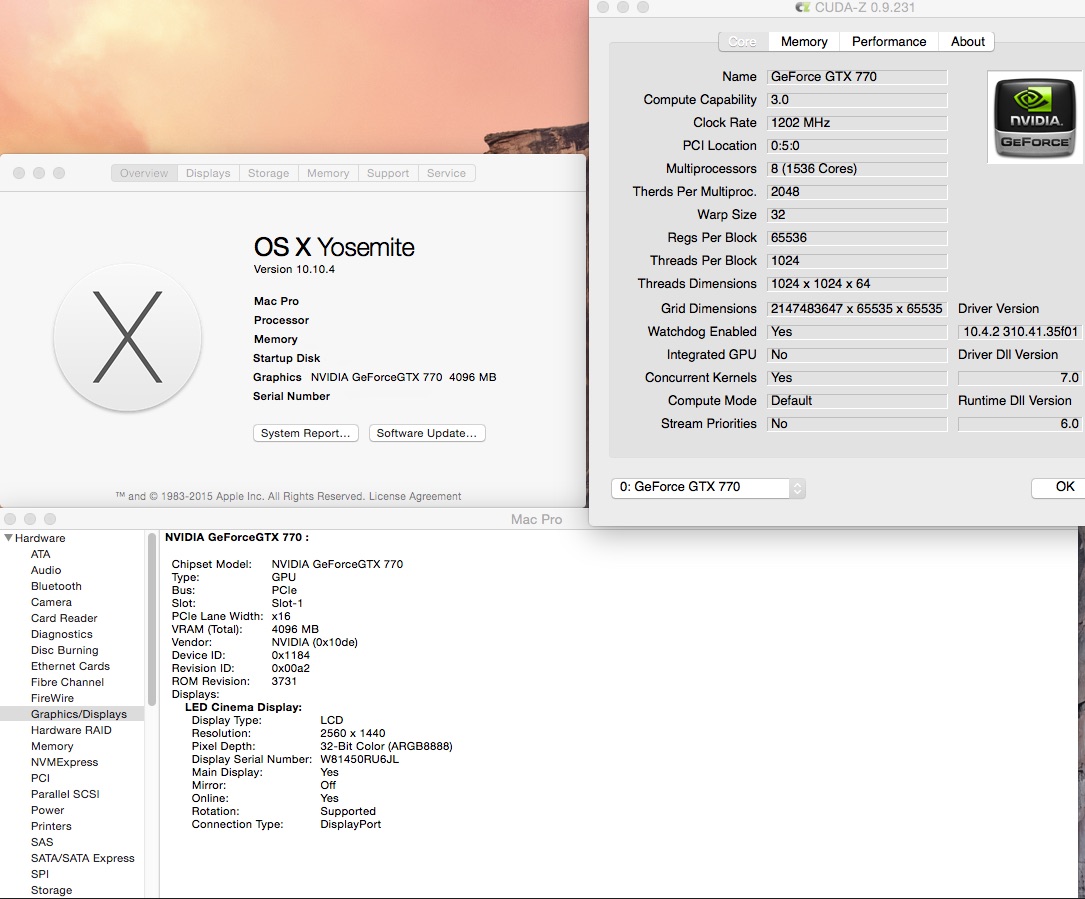Collapse the Hardware tree section
Viewport: 1085px width, 899px height.
click(x=8, y=538)
